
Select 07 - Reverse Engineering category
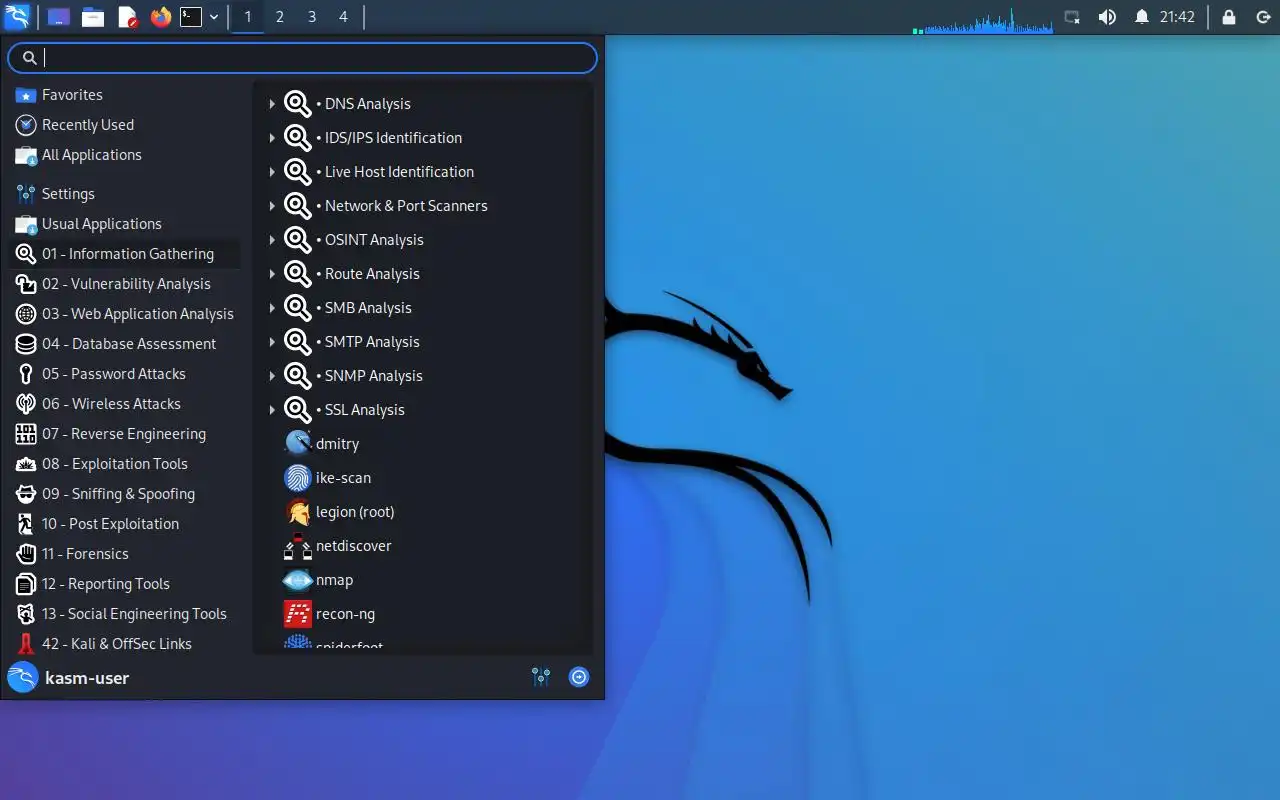[x=125, y=434]
